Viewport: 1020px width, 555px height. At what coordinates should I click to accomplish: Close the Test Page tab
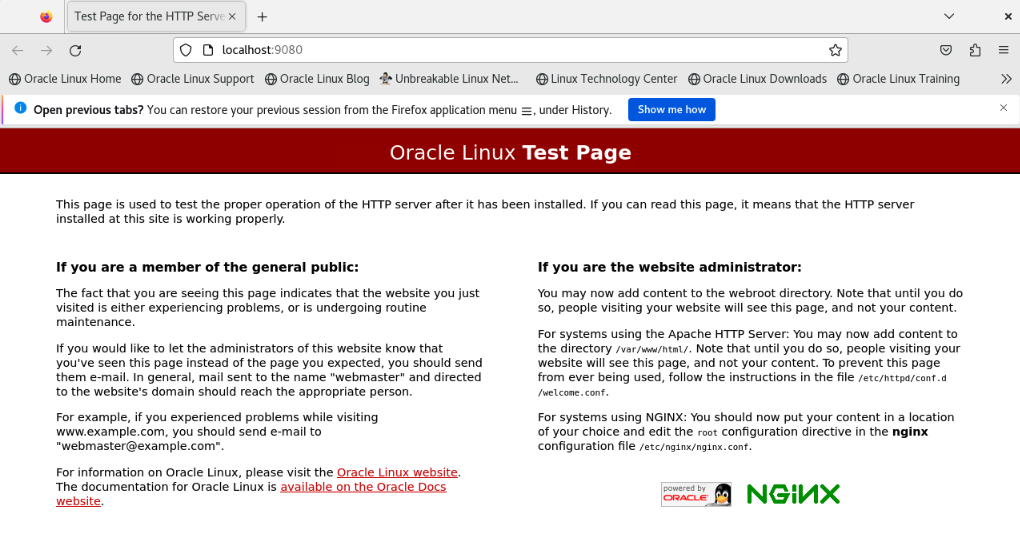232,17
